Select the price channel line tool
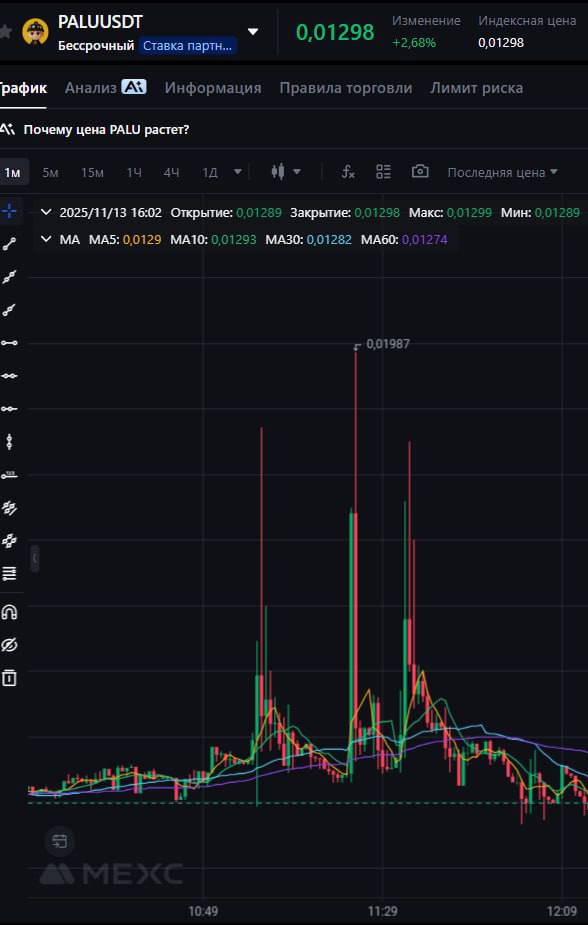588x925 pixels. 9,507
